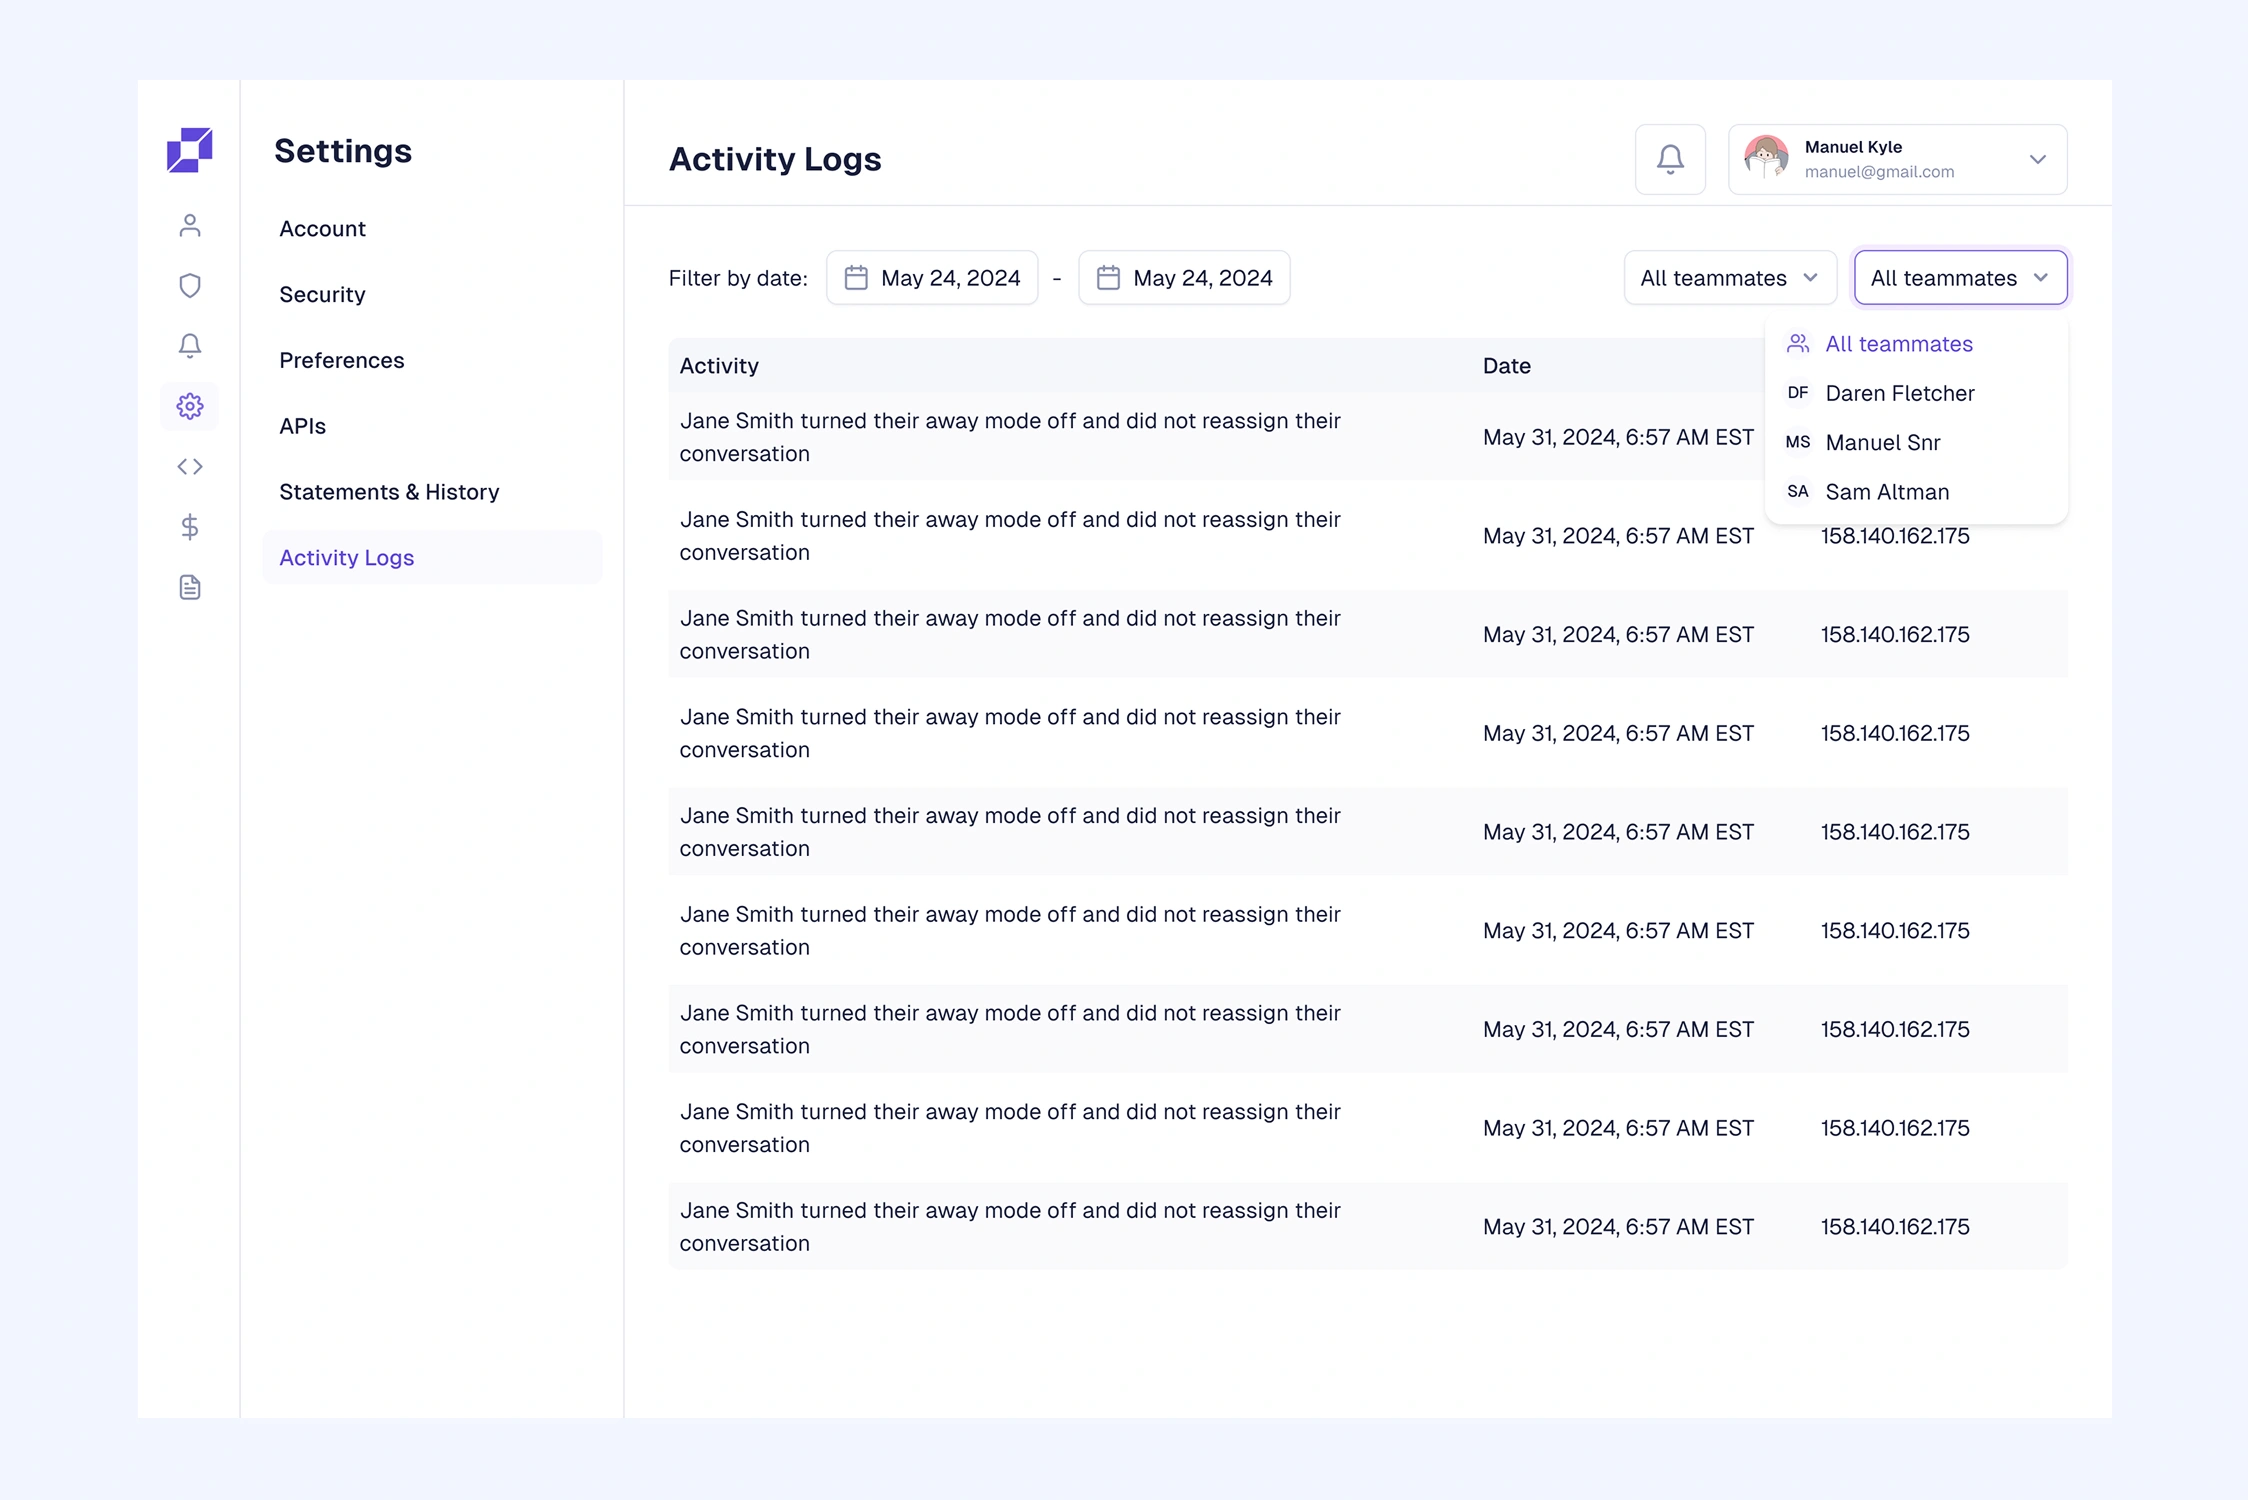Screen dimensions: 2248x1500
Task: Open the user profile sidebar icon
Action: click(x=189, y=226)
